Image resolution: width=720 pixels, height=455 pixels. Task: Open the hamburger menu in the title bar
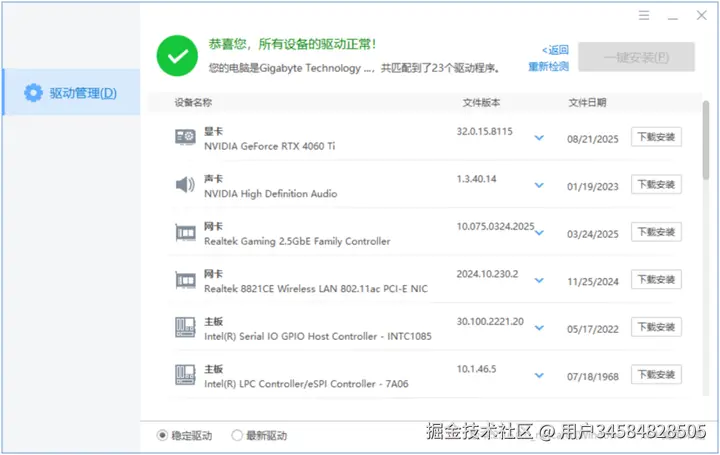coord(644,16)
